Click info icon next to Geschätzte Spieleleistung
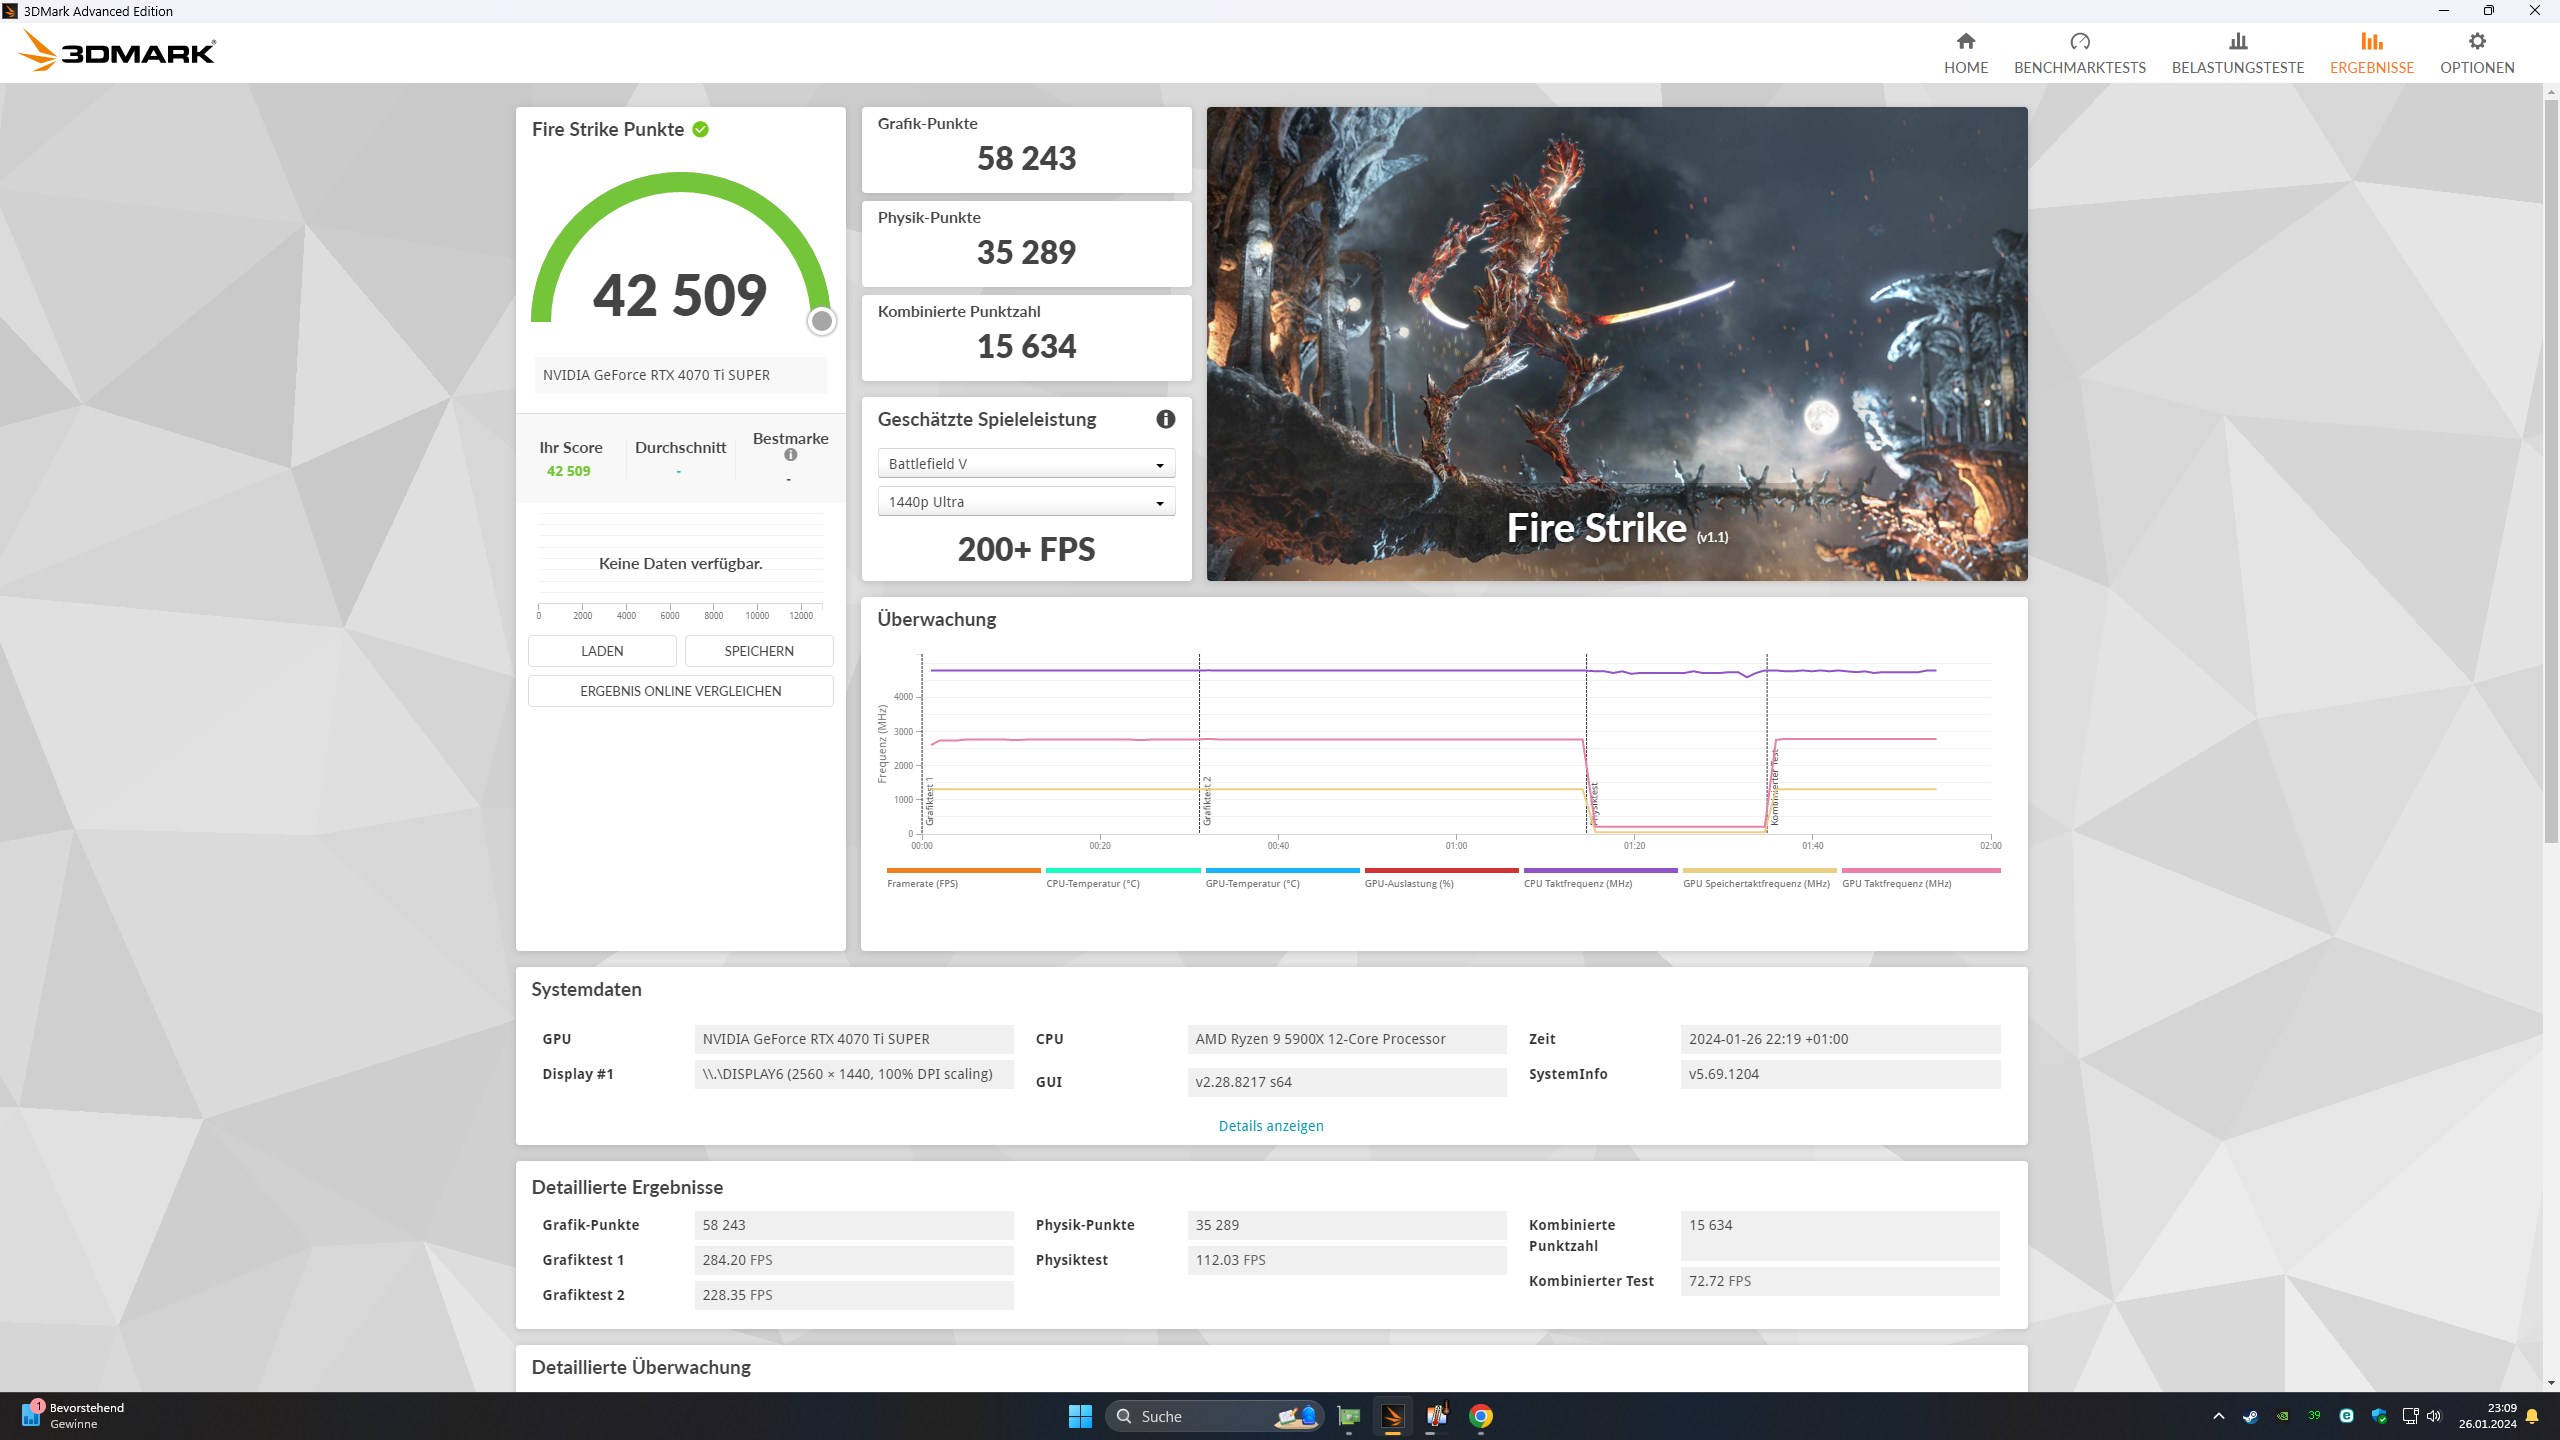 point(1165,420)
